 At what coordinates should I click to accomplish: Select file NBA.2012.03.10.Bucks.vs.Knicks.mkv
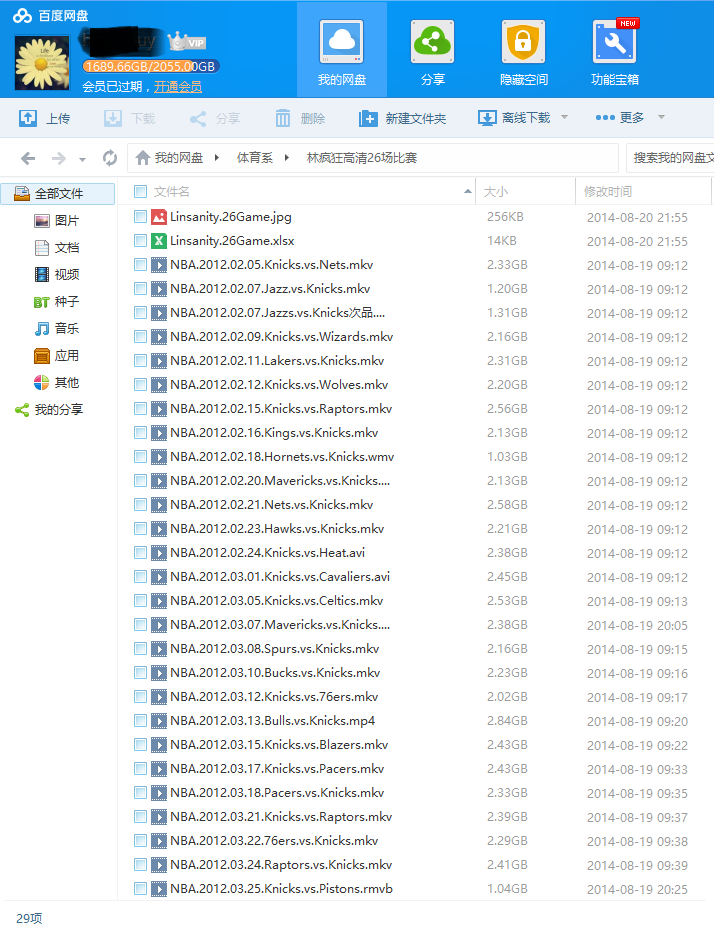[x=275, y=672]
